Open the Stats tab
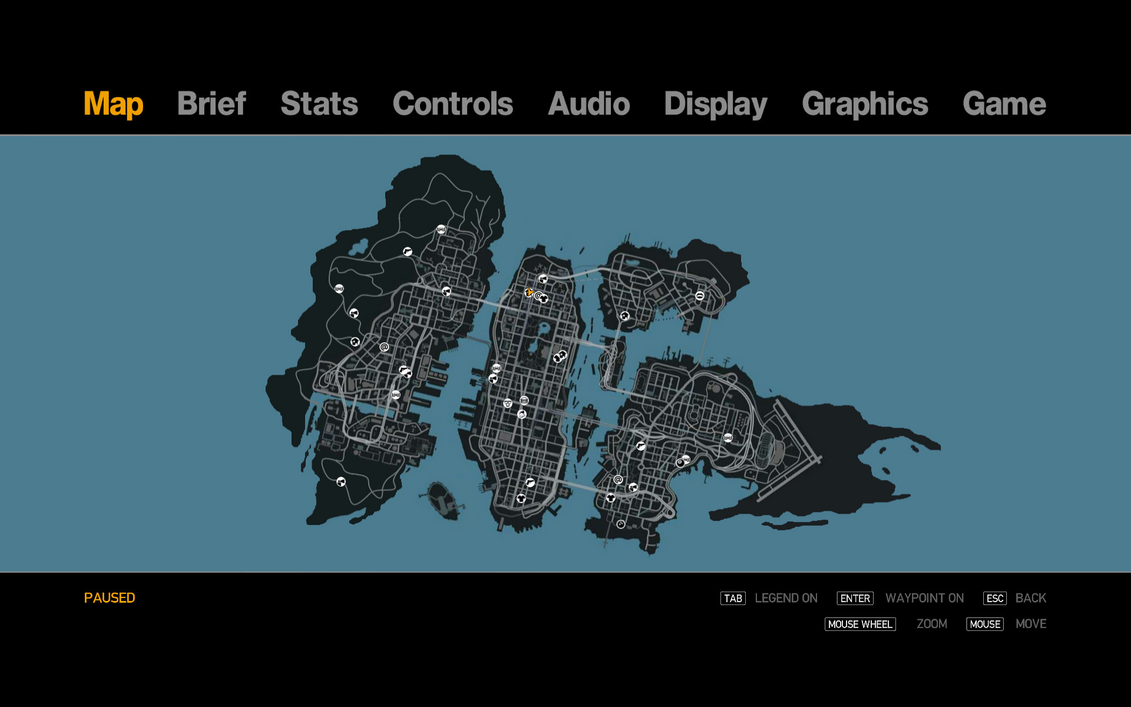This screenshot has height=707, width=1131. [319, 104]
